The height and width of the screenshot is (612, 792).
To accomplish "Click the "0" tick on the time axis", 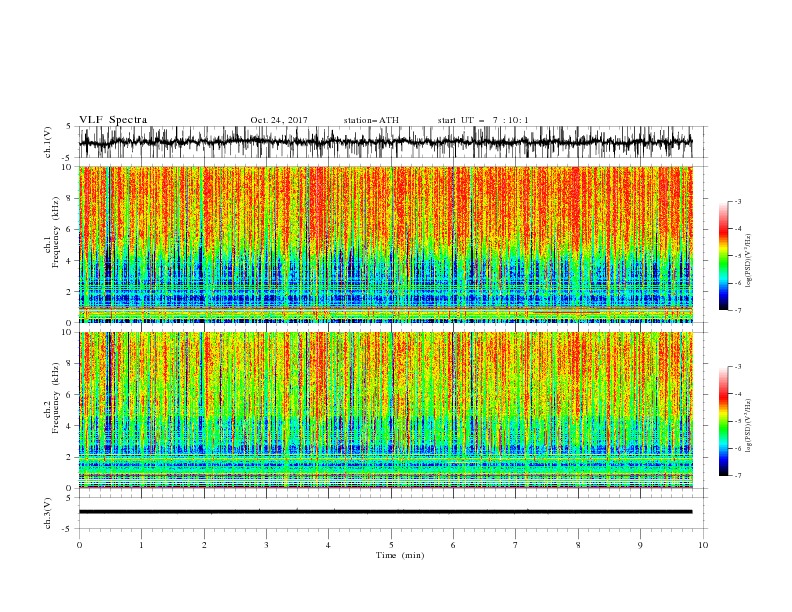I will [79, 545].
